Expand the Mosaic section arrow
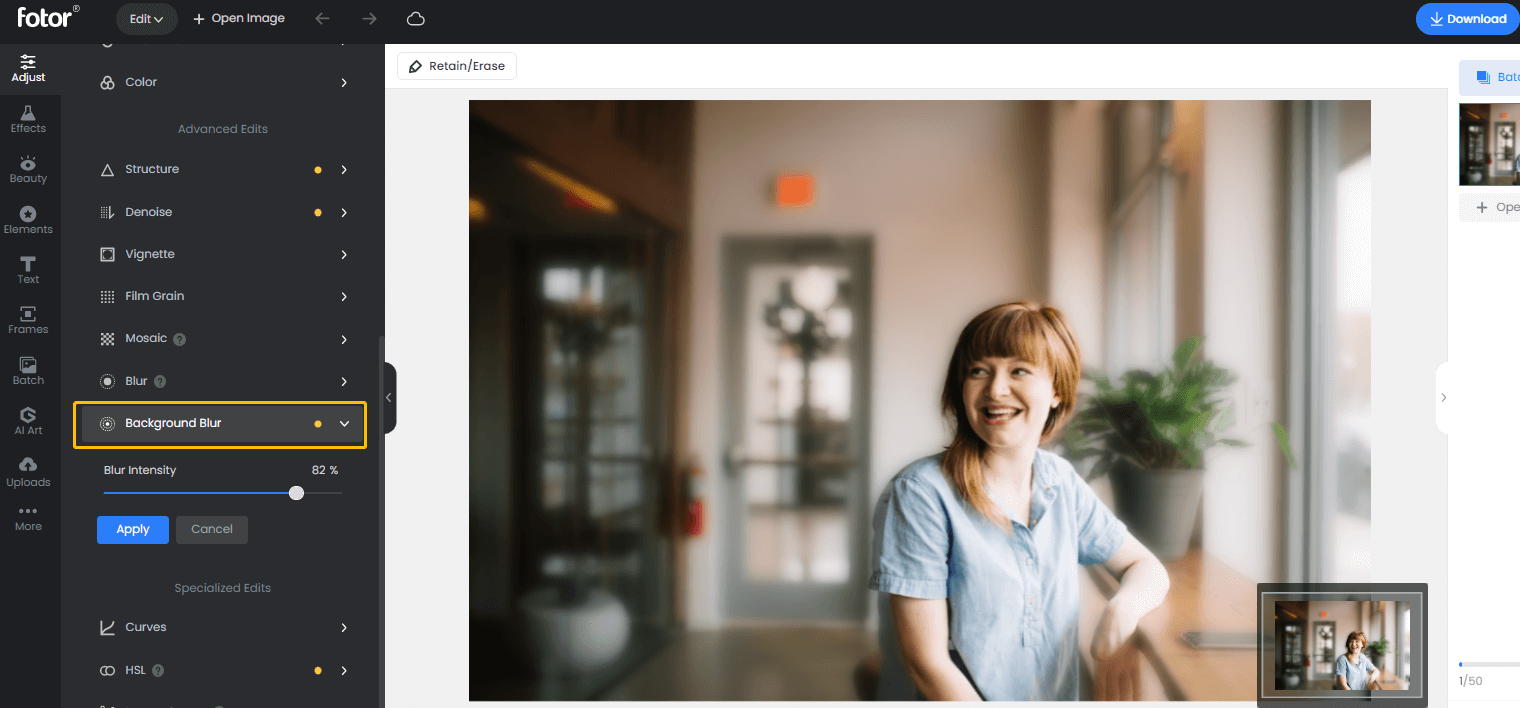 click(344, 339)
